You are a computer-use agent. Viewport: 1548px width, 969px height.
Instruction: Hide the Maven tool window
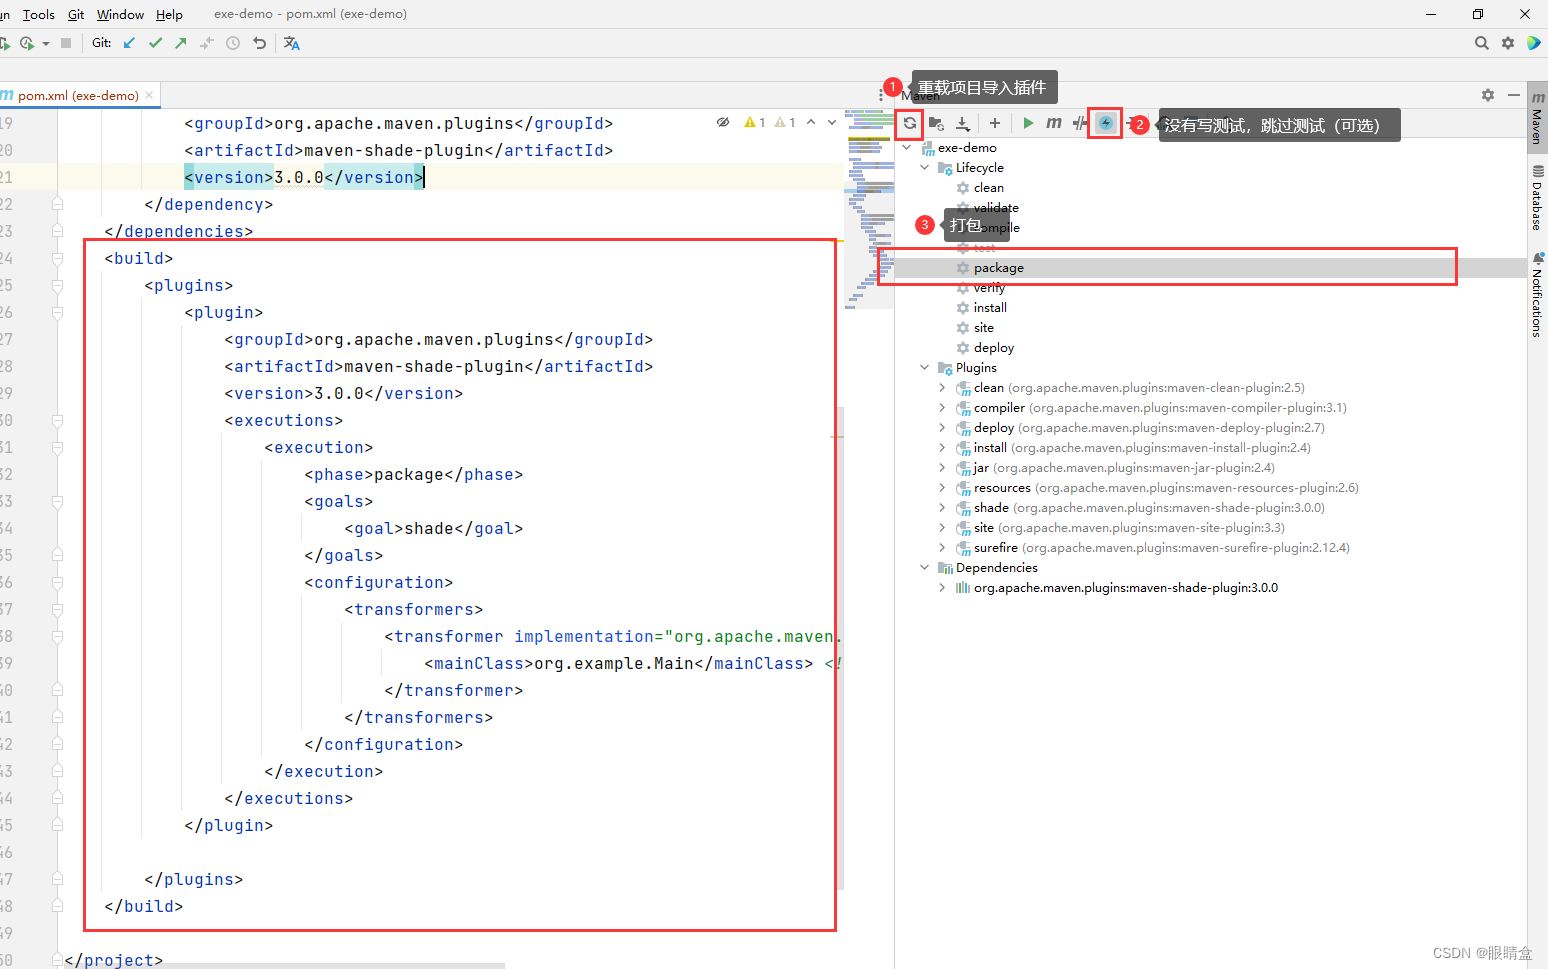(1514, 95)
